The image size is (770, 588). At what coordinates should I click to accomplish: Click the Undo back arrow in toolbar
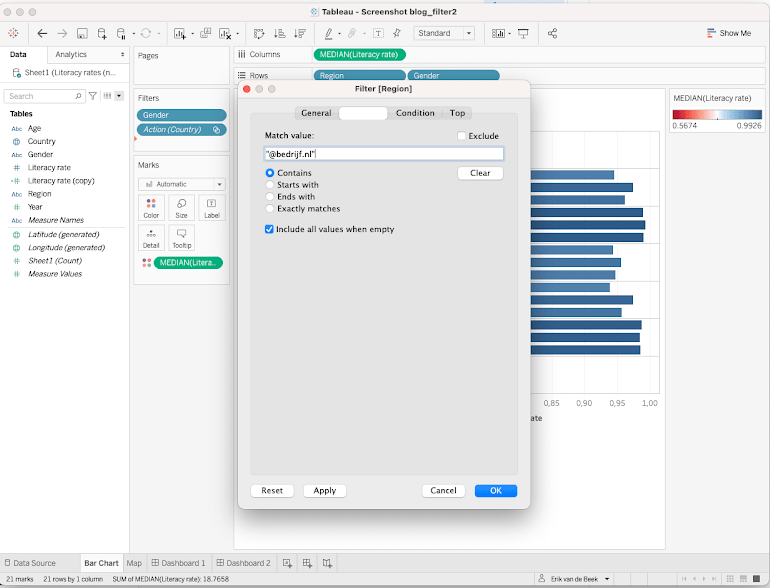pyautogui.click(x=42, y=33)
